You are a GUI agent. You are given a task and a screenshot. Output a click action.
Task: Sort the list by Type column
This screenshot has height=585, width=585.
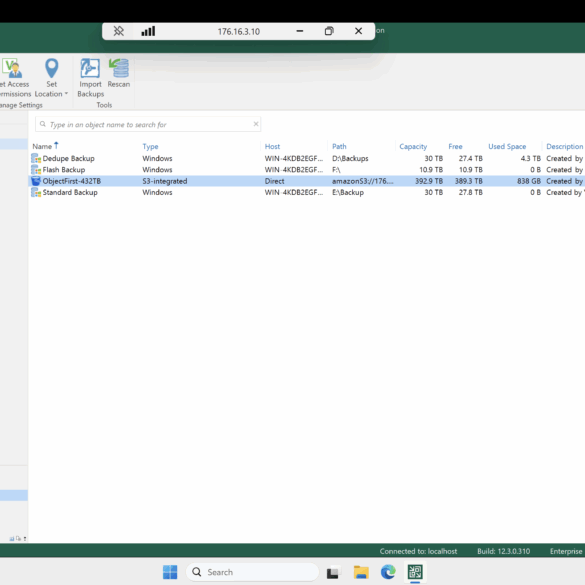150,146
